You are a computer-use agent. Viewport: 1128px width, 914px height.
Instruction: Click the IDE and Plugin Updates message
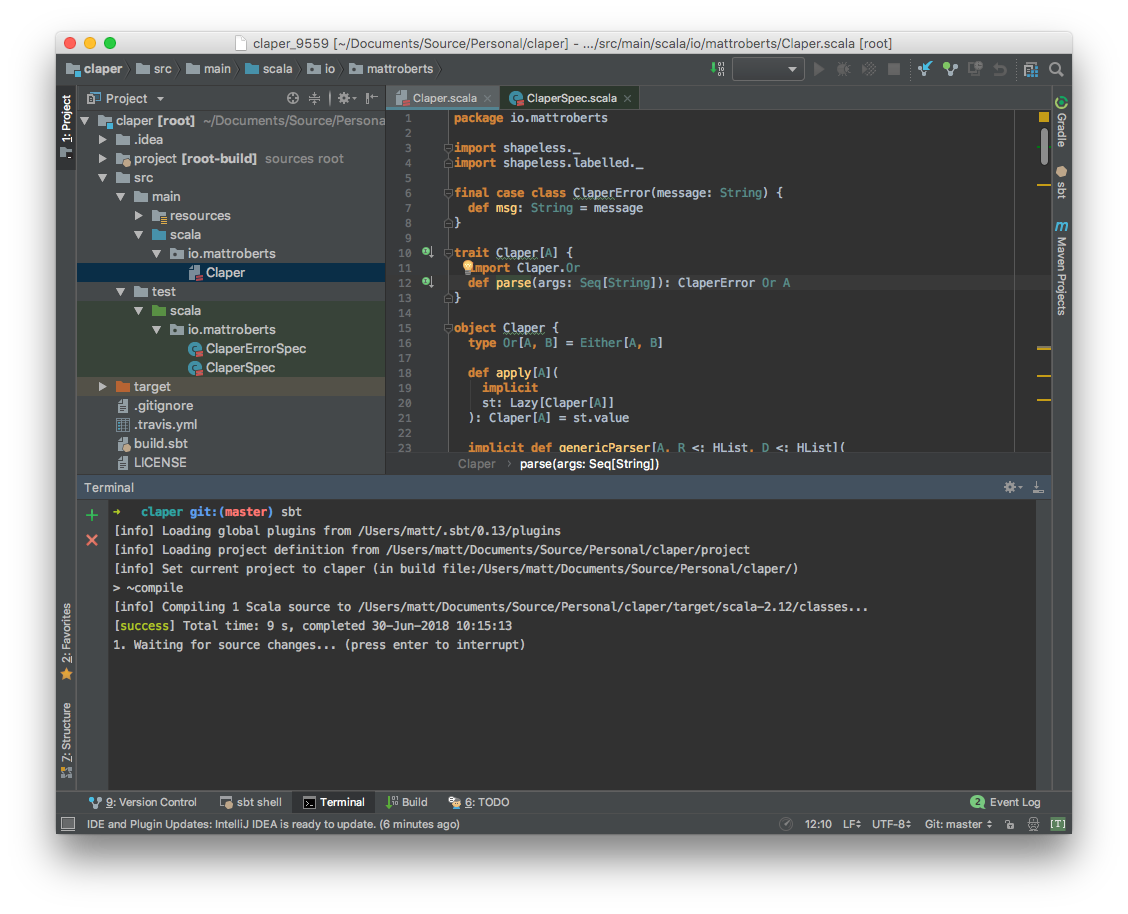pos(273,824)
